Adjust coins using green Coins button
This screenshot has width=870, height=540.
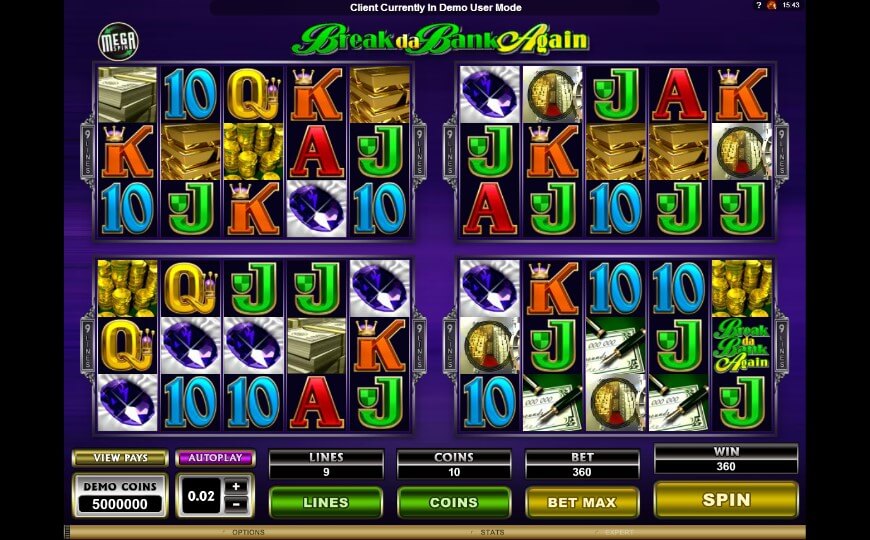453,502
